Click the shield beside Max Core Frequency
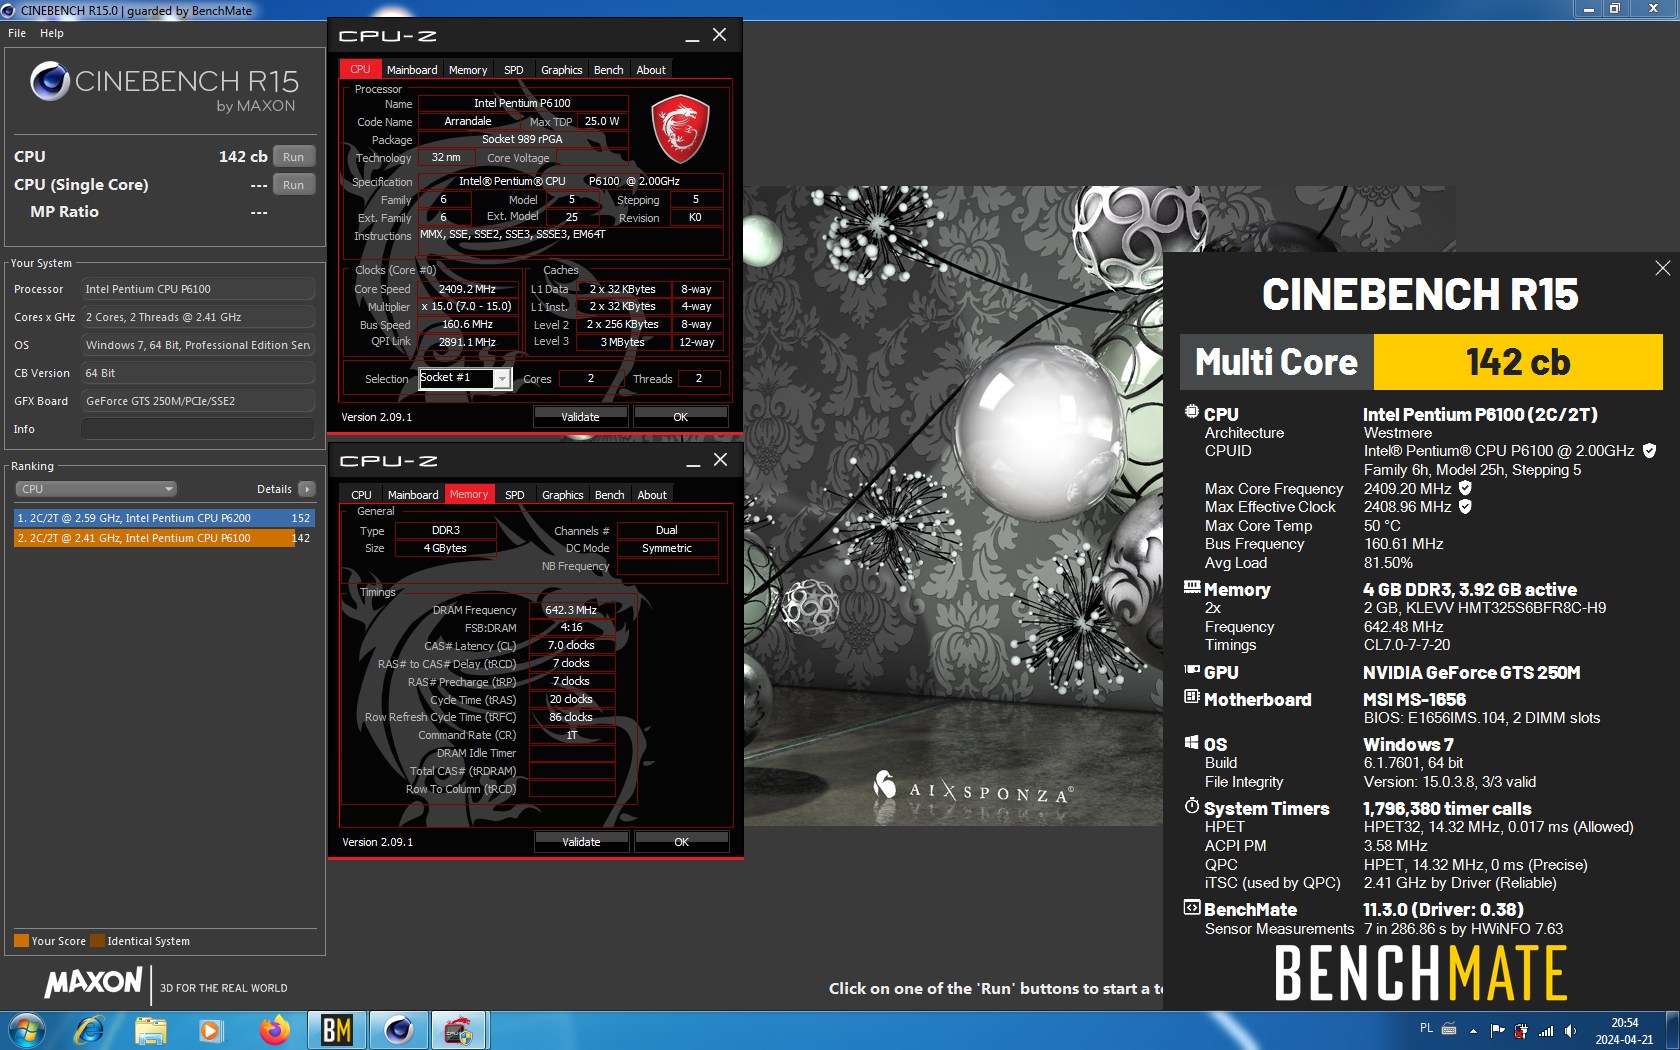1680x1050 pixels. [x=1465, y=488]
